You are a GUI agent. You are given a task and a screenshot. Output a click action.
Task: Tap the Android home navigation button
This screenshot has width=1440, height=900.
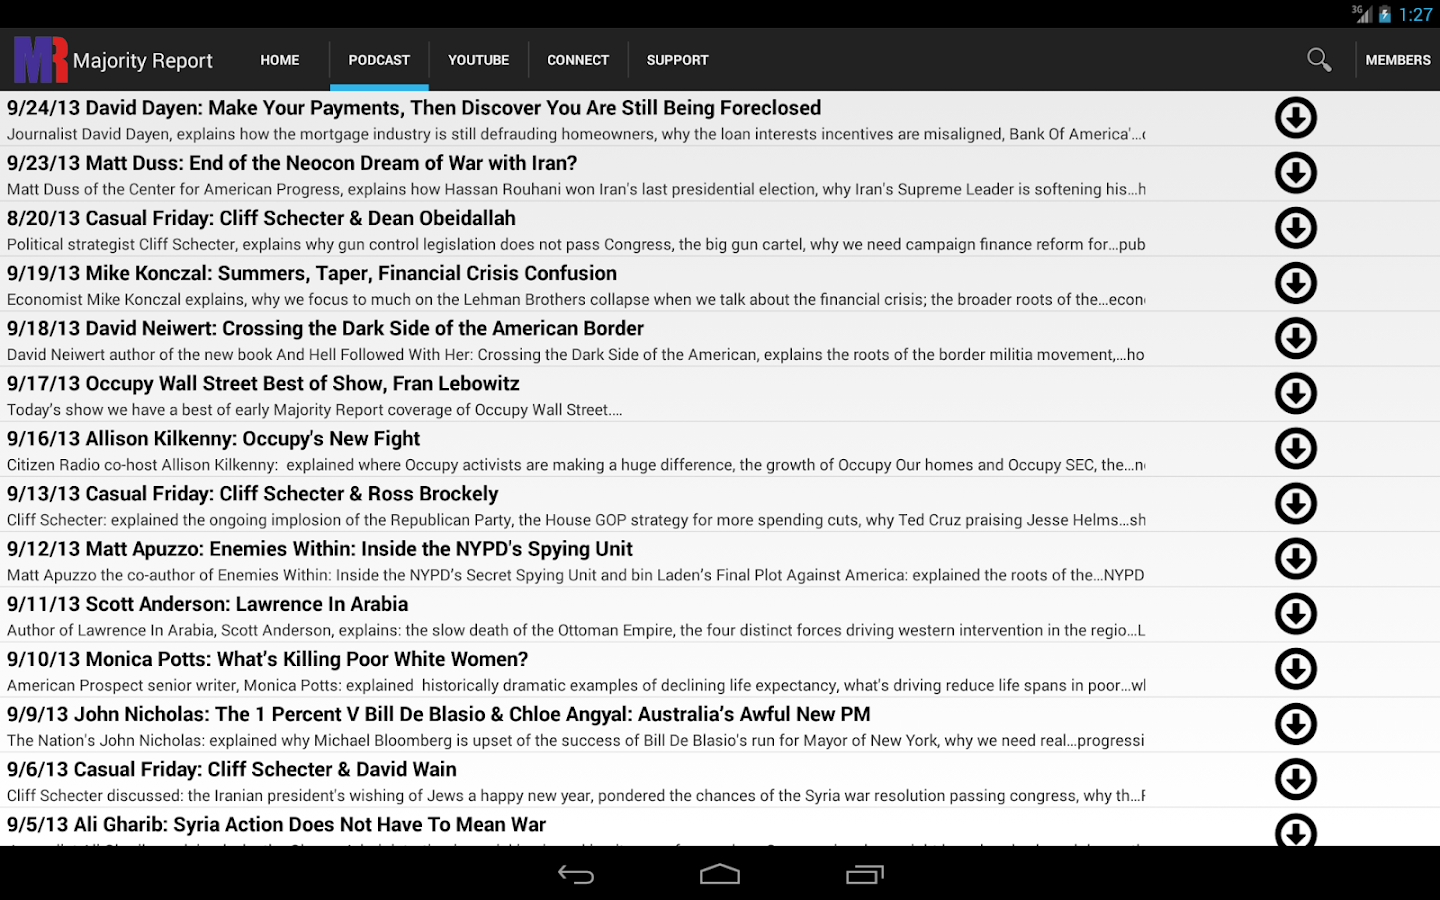(x=719, y=873)
